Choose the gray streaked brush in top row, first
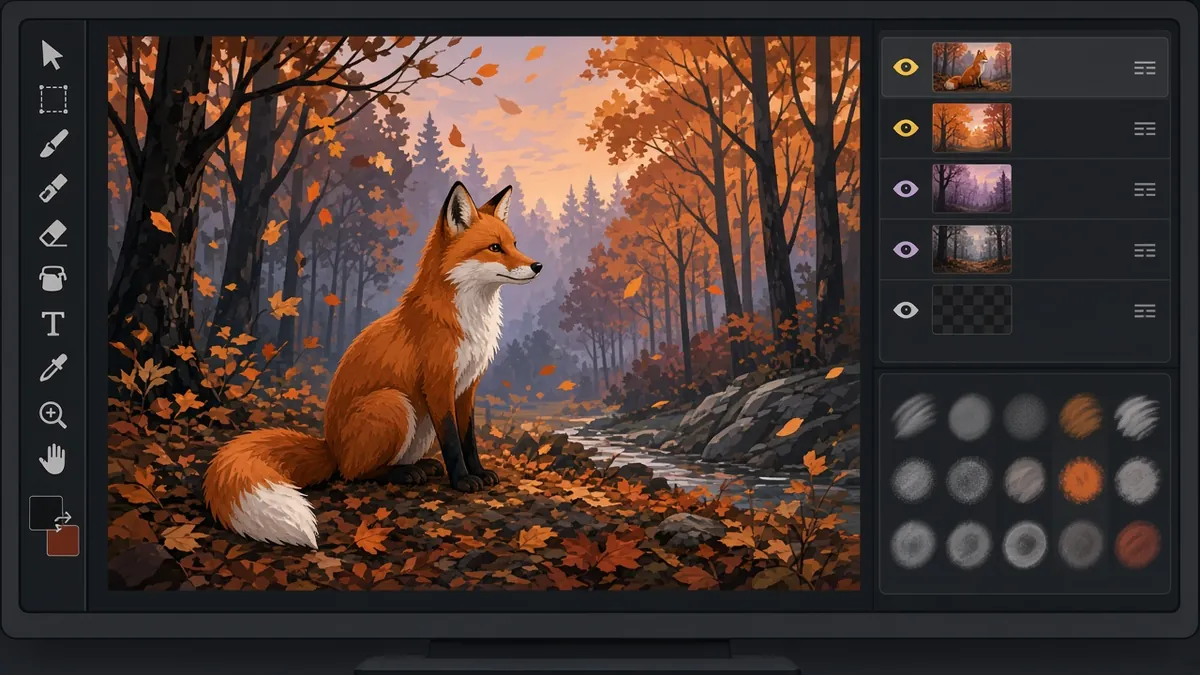1200x675 pixels. pos(913,416)
